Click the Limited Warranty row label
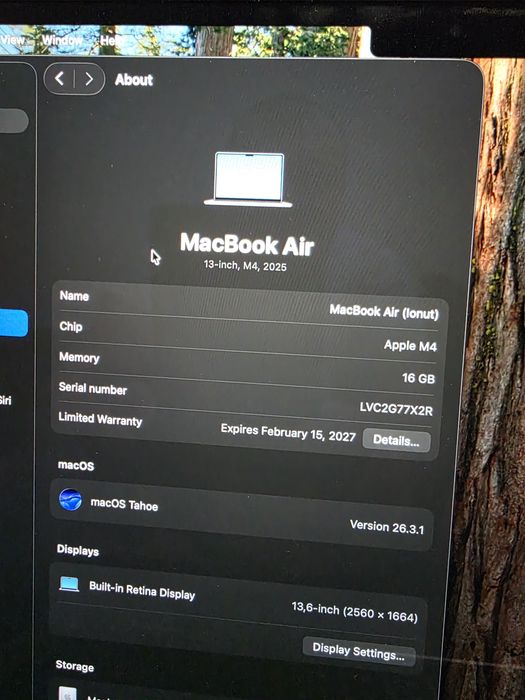Screen dimensions: 525x700 [x=100, y=419]
